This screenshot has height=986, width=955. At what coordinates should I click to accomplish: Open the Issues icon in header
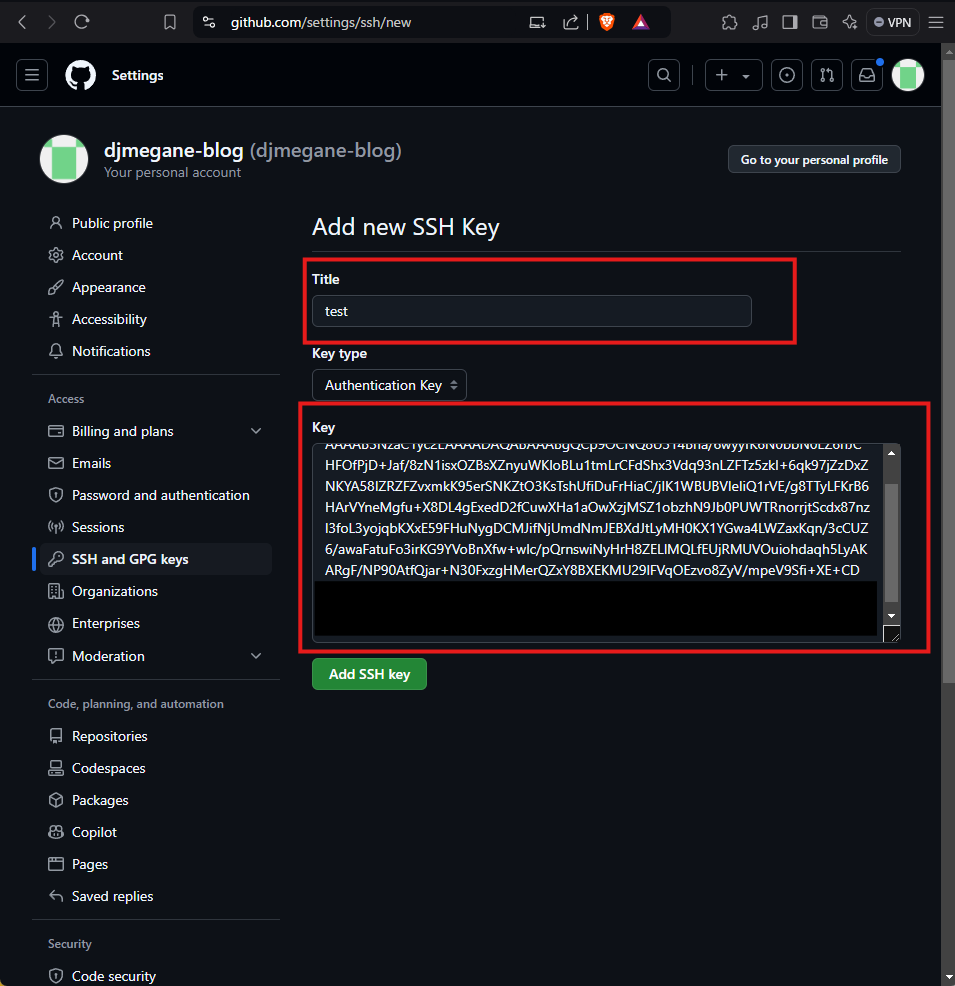coord(788,75)
